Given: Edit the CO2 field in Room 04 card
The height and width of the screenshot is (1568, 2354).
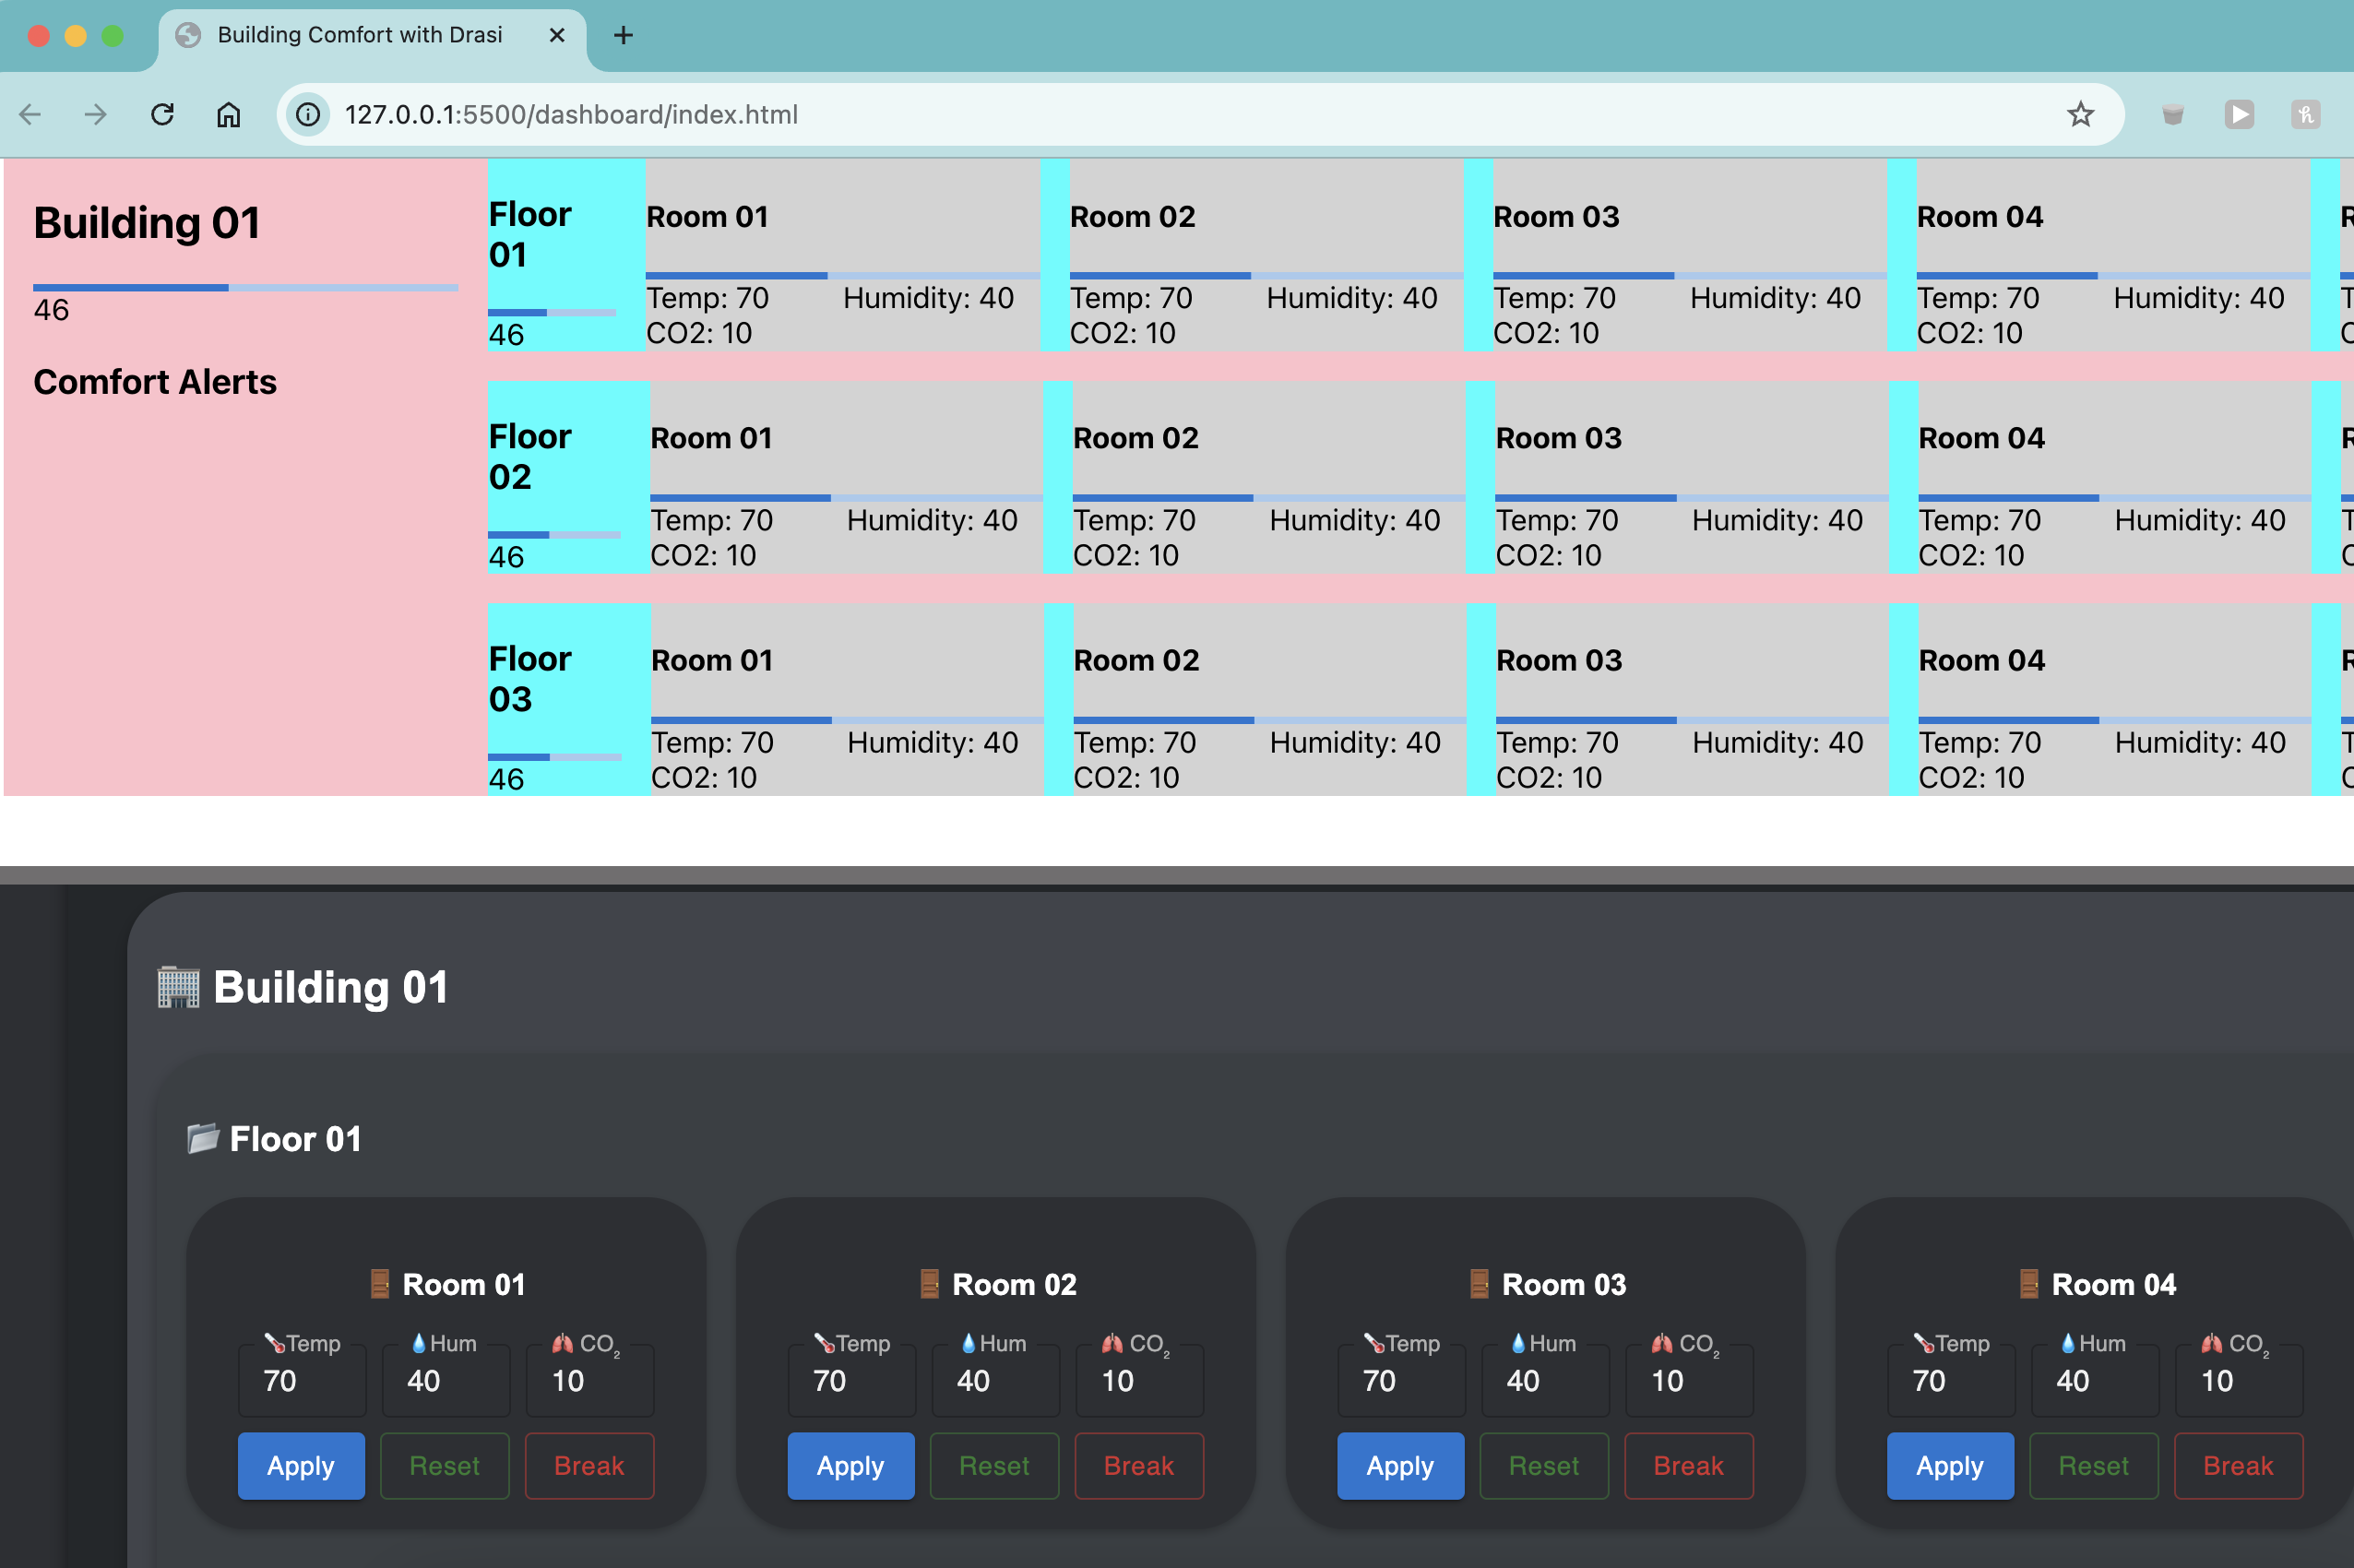Looking at the screenshot, I should point(2239,1381).
